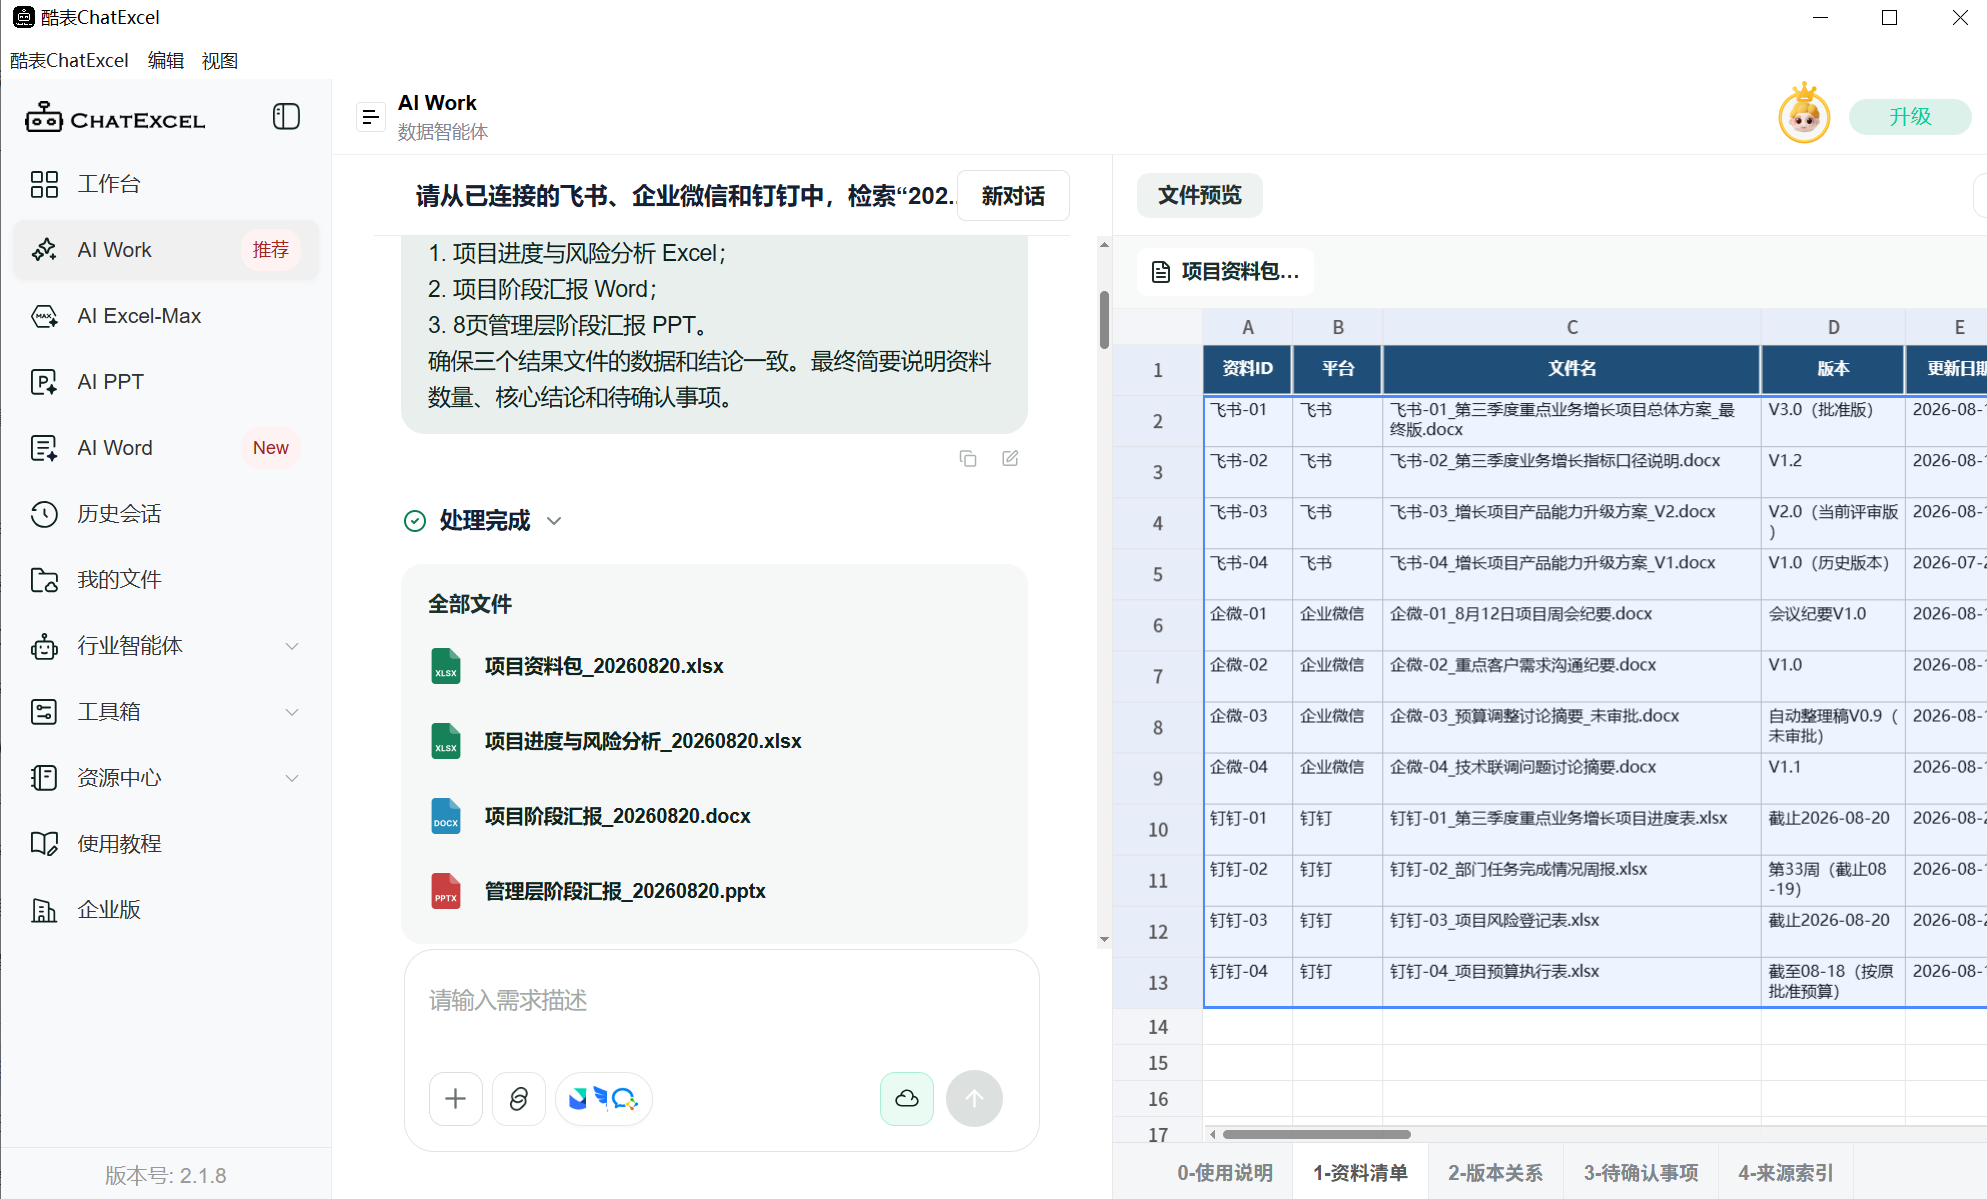The width and height of the screenshot is (1987, 1199).
Task: Select the 项目资料包 file tab
Action: (1226, 272)
